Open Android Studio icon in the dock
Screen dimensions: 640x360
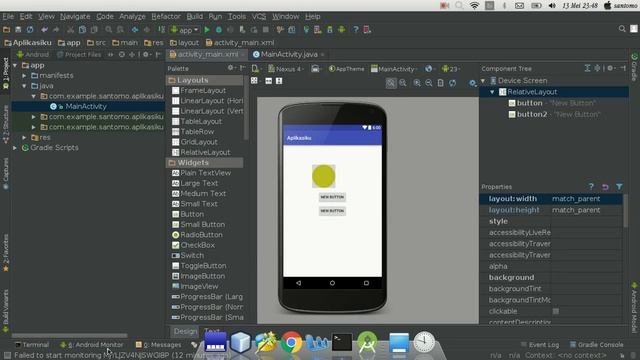pyautogui.click(x=367, y=342)
